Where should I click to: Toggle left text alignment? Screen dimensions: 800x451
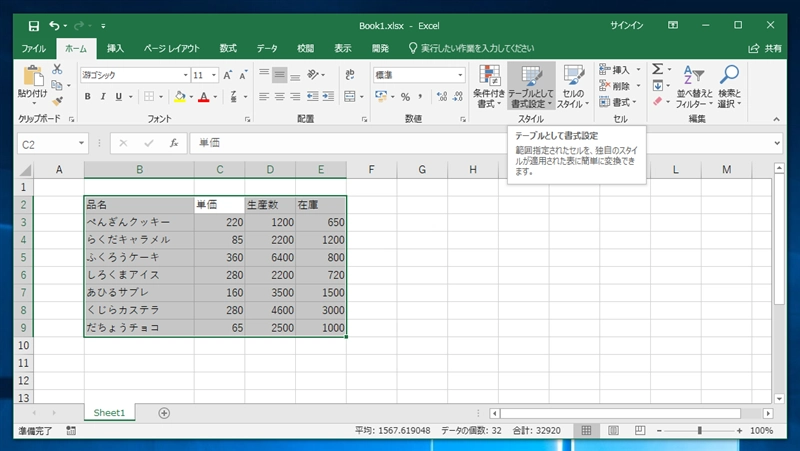pyautogui.click(x=264, y=96)
